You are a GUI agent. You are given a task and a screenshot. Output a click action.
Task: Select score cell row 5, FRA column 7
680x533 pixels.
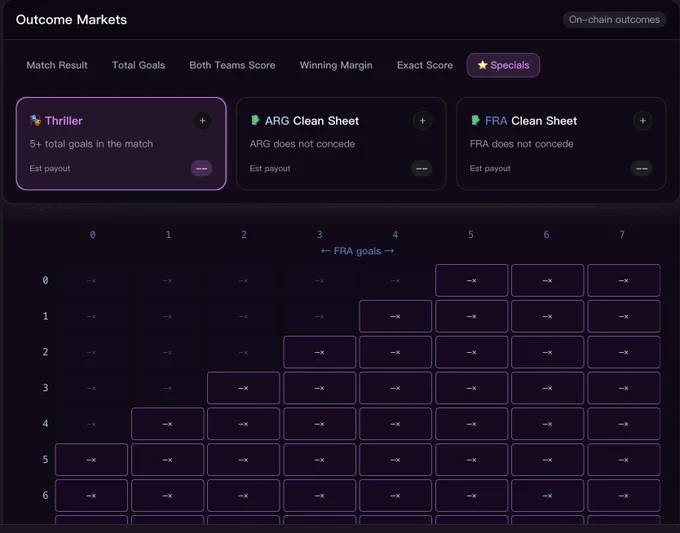pos(624,460)
